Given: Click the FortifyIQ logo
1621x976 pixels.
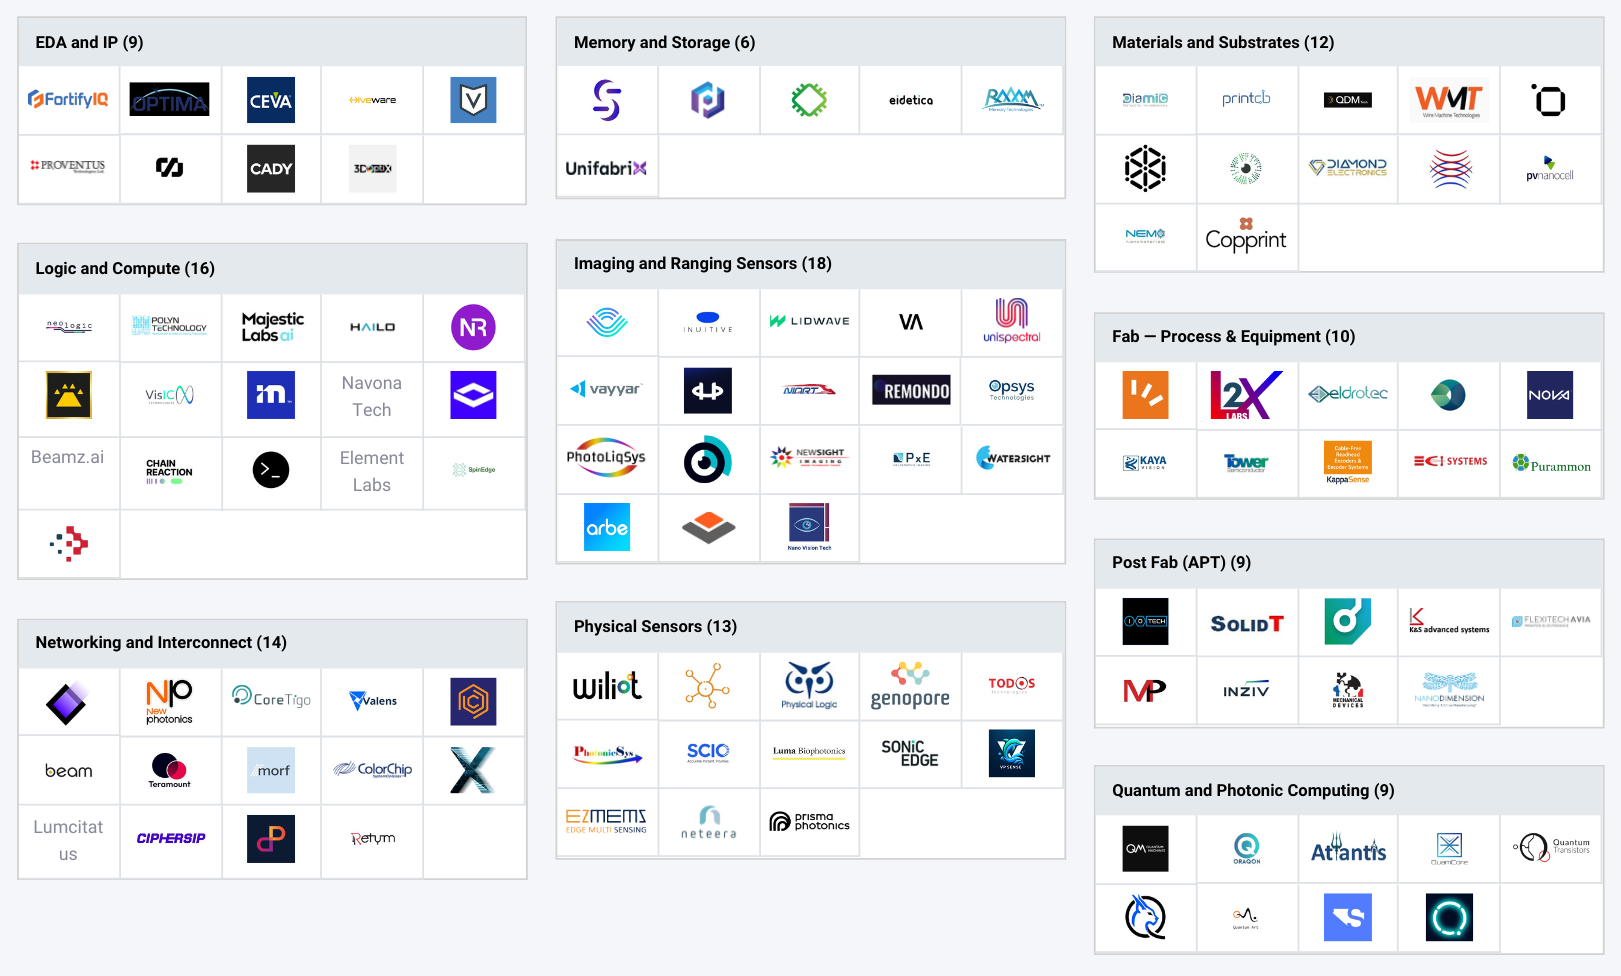Looking at the screenshot, I should tap(68, 100).
